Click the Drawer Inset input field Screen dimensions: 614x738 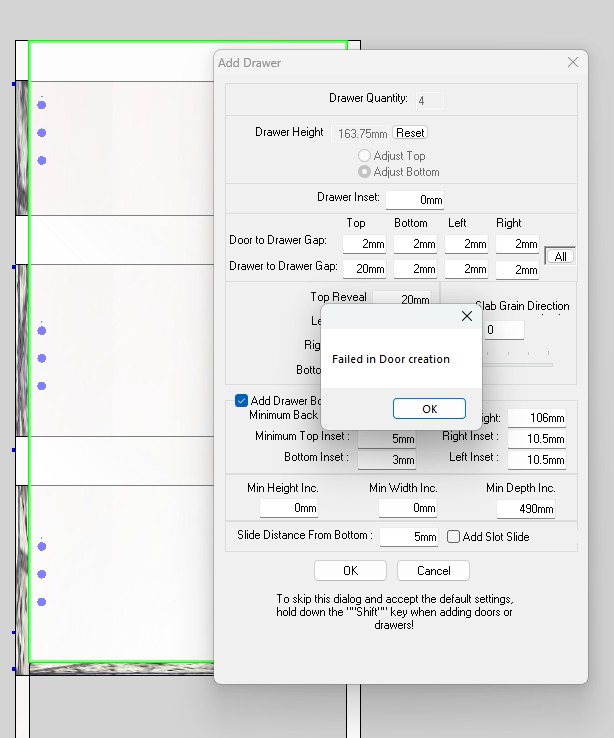click(415, 199)
